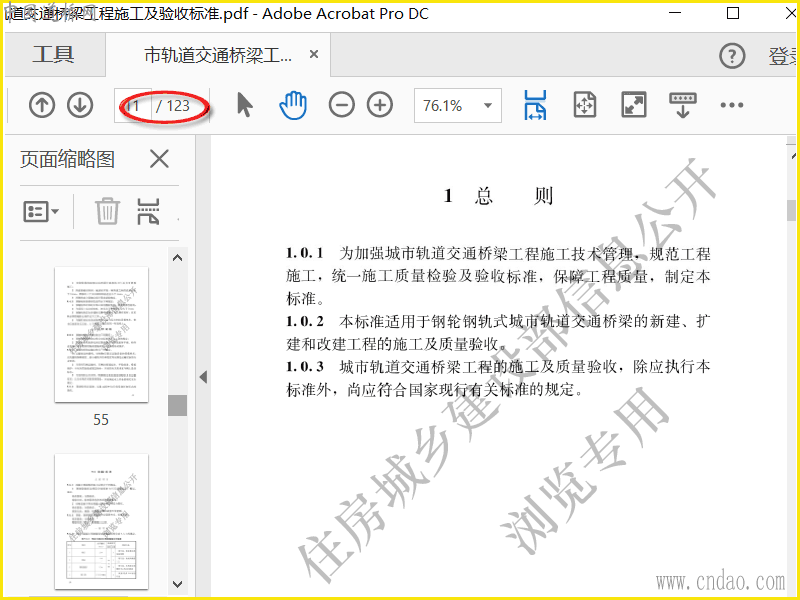Viewport: 800px width, 600px height.
Task: Close the 页面缩略图 panel
Action: [x=159, y=159]
